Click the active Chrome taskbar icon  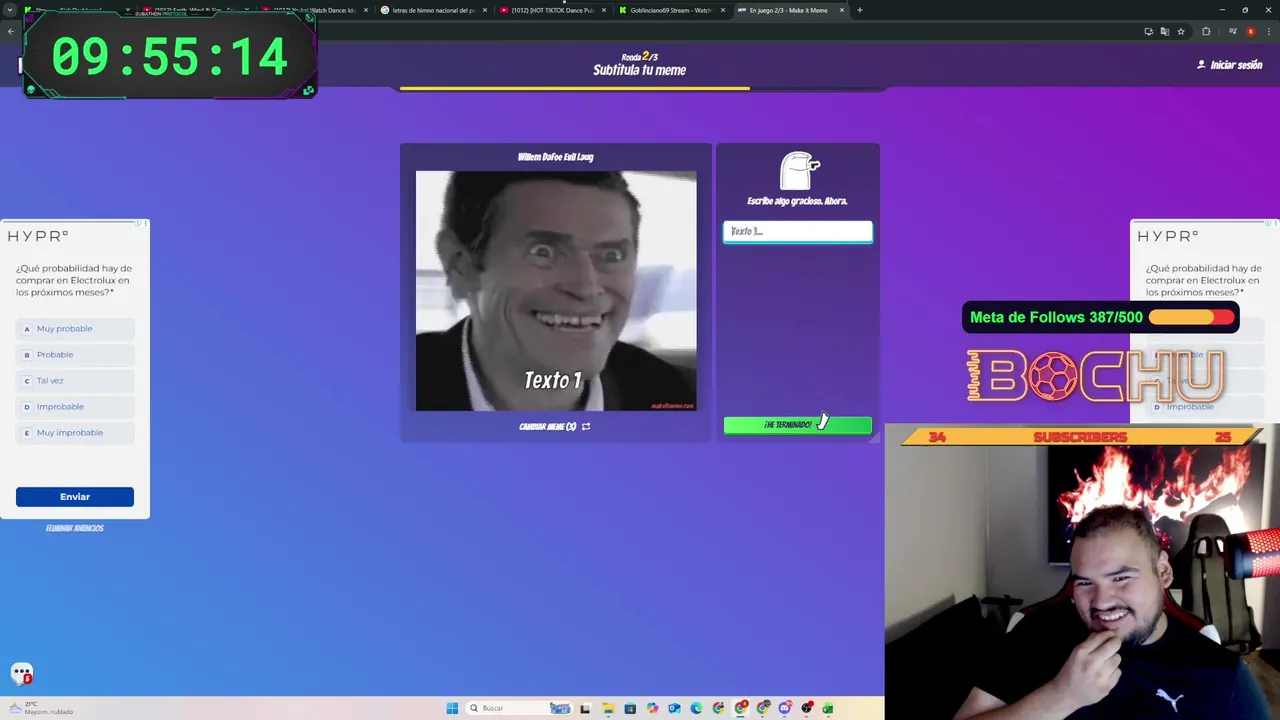point(741,708)
